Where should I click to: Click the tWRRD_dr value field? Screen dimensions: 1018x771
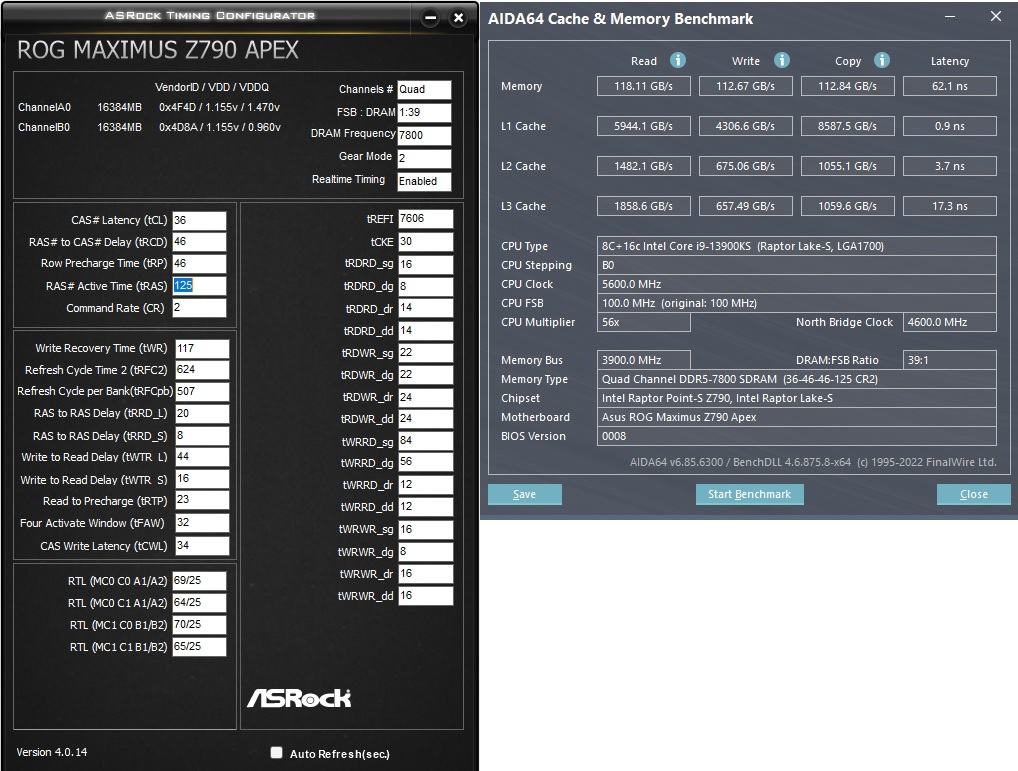pyautogui.click(x=425, y=485)
